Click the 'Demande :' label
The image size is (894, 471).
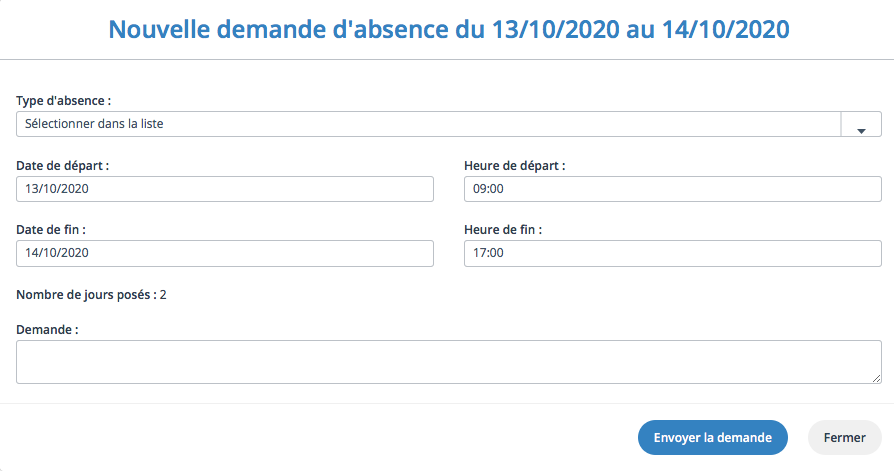[x=47, y=330]
